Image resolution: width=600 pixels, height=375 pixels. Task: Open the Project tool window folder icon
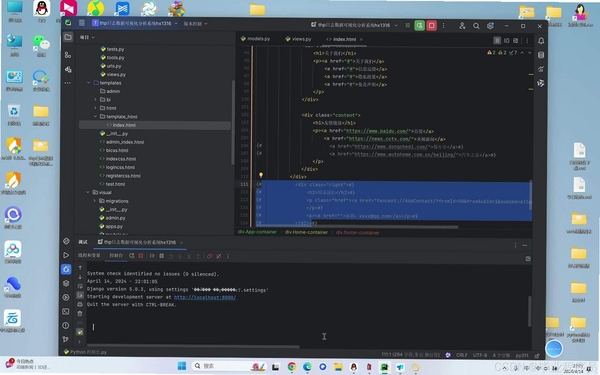[x=68, y=37]
